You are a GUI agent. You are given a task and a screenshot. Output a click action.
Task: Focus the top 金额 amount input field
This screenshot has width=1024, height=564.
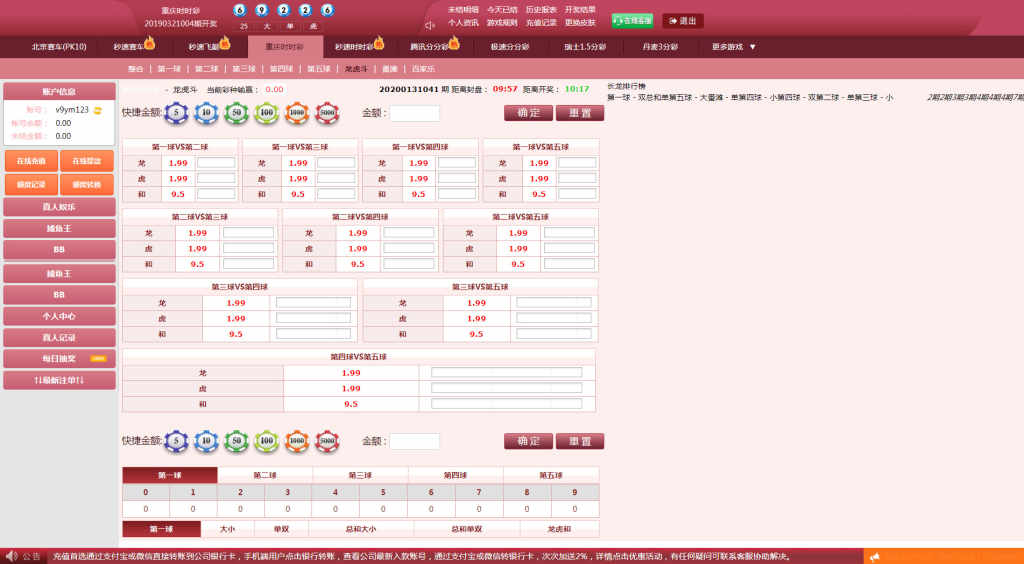pyautogui.click(x=415, y=114)
